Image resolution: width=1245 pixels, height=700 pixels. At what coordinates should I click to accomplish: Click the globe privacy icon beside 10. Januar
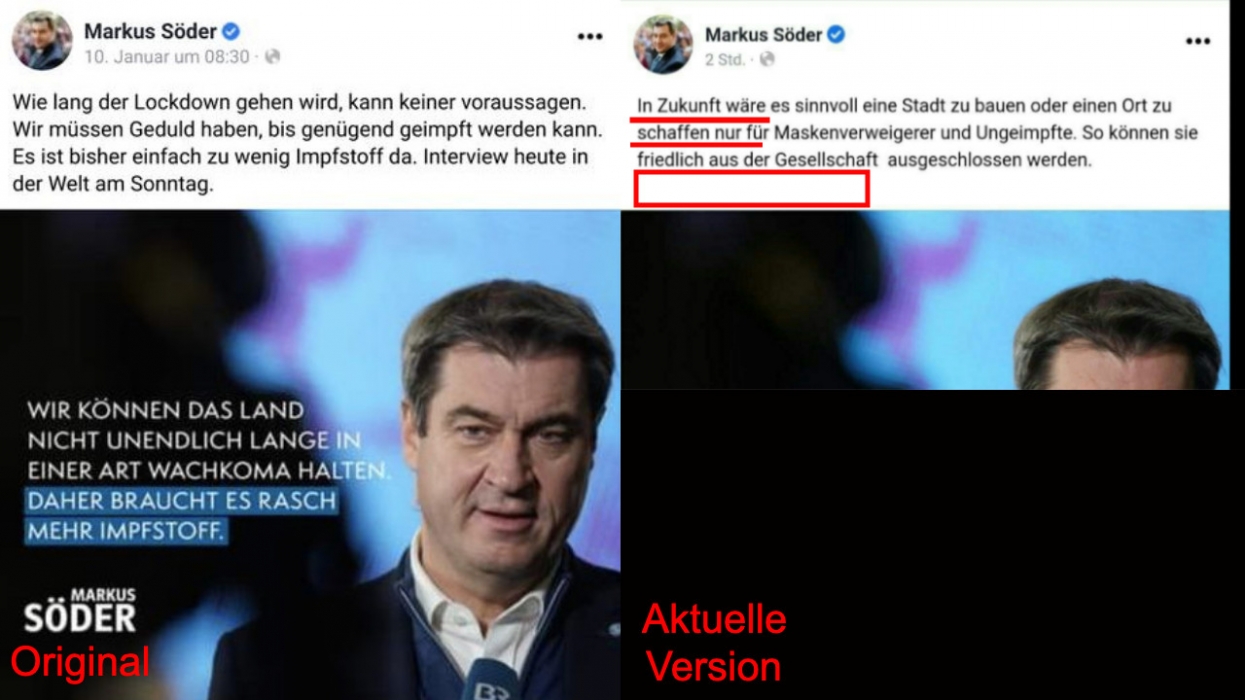click(x=272, y=57)
